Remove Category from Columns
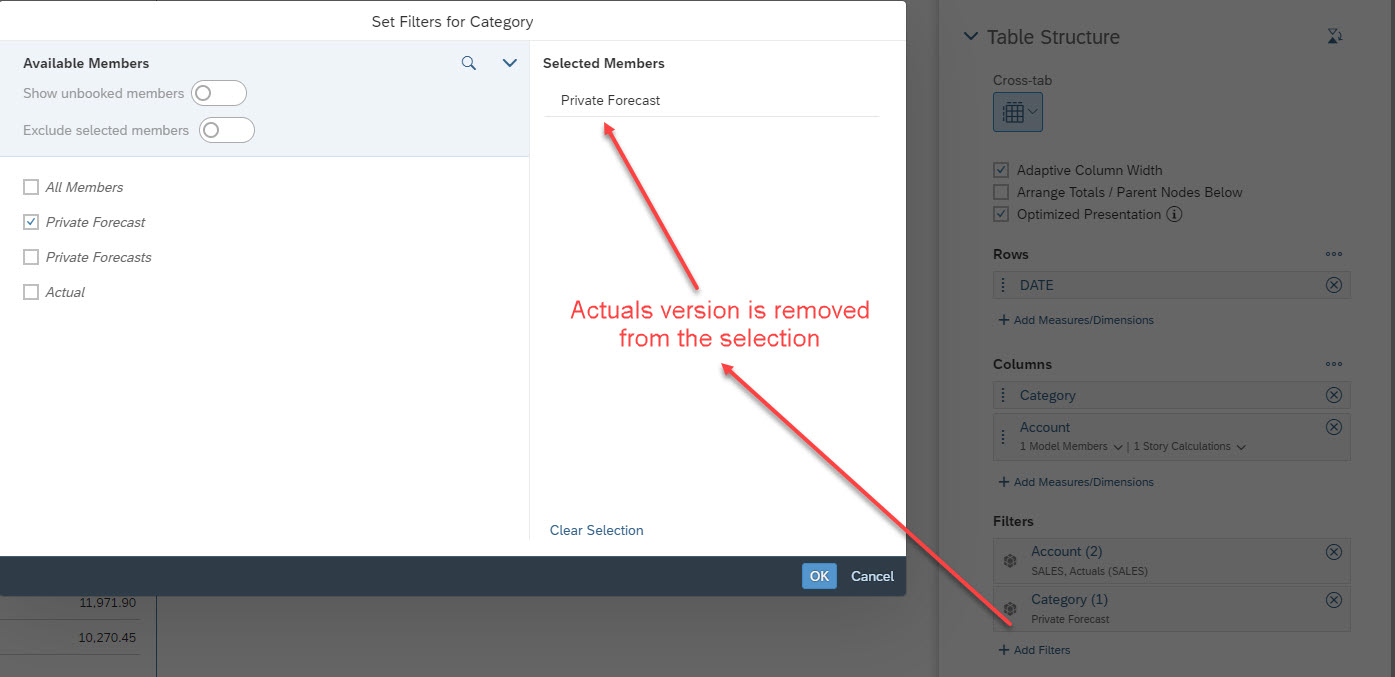The image size is (1395, 677). click(1333, 395)
